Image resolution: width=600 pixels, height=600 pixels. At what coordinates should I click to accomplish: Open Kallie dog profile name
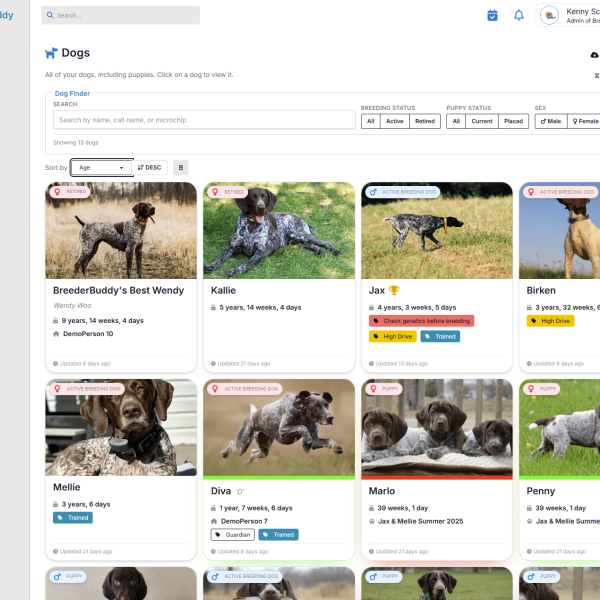(223, 290)
